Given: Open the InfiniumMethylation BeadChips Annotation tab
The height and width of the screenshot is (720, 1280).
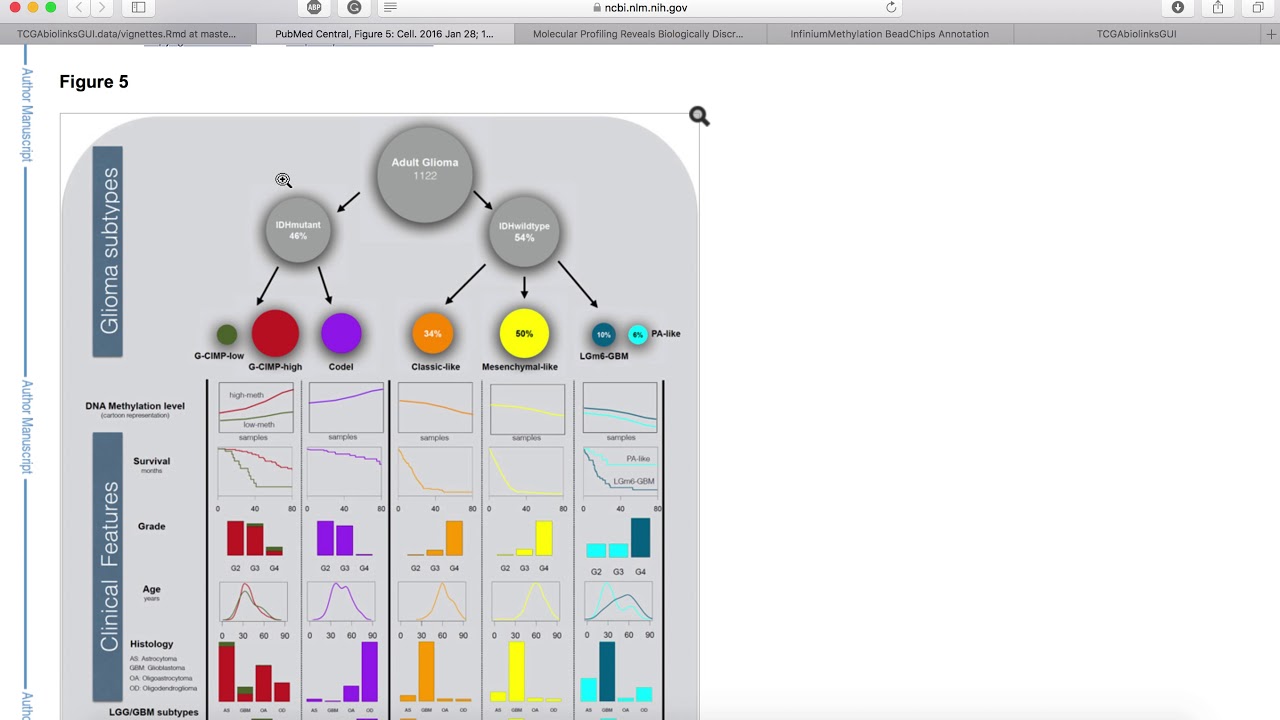Looking at the screenshot, I should (890, 34).
